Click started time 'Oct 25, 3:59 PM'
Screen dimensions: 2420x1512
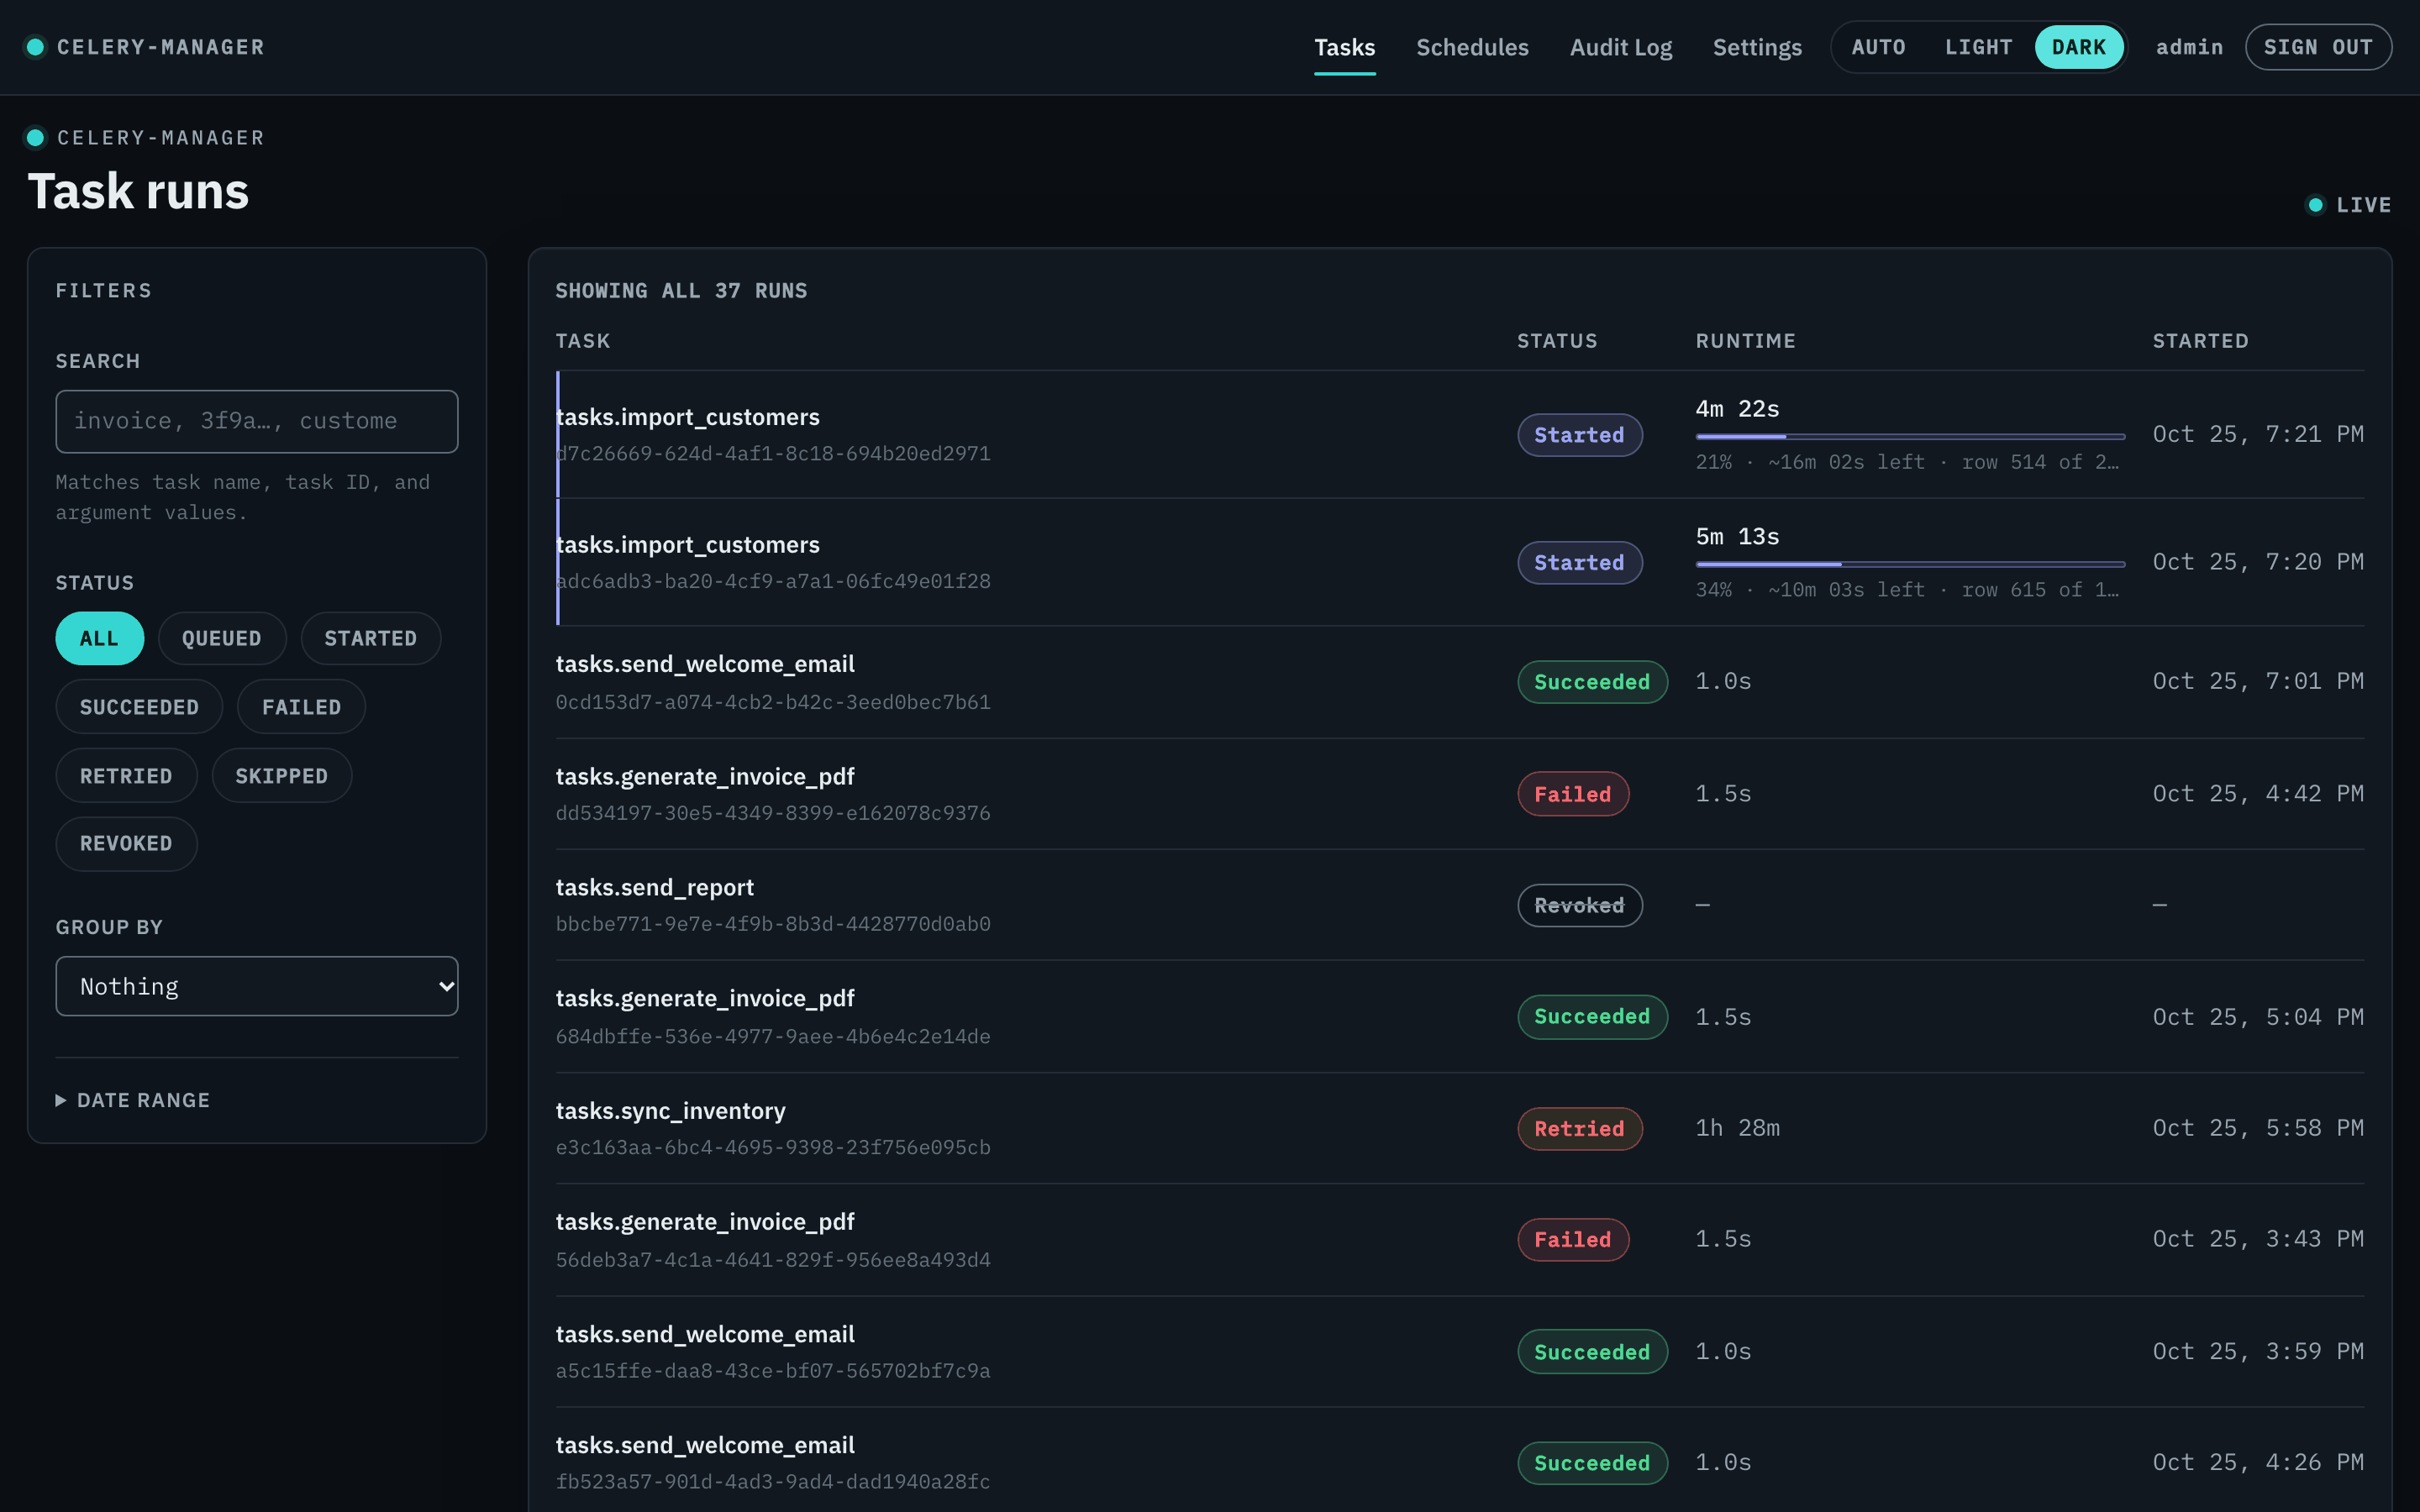point(2258,1351)
